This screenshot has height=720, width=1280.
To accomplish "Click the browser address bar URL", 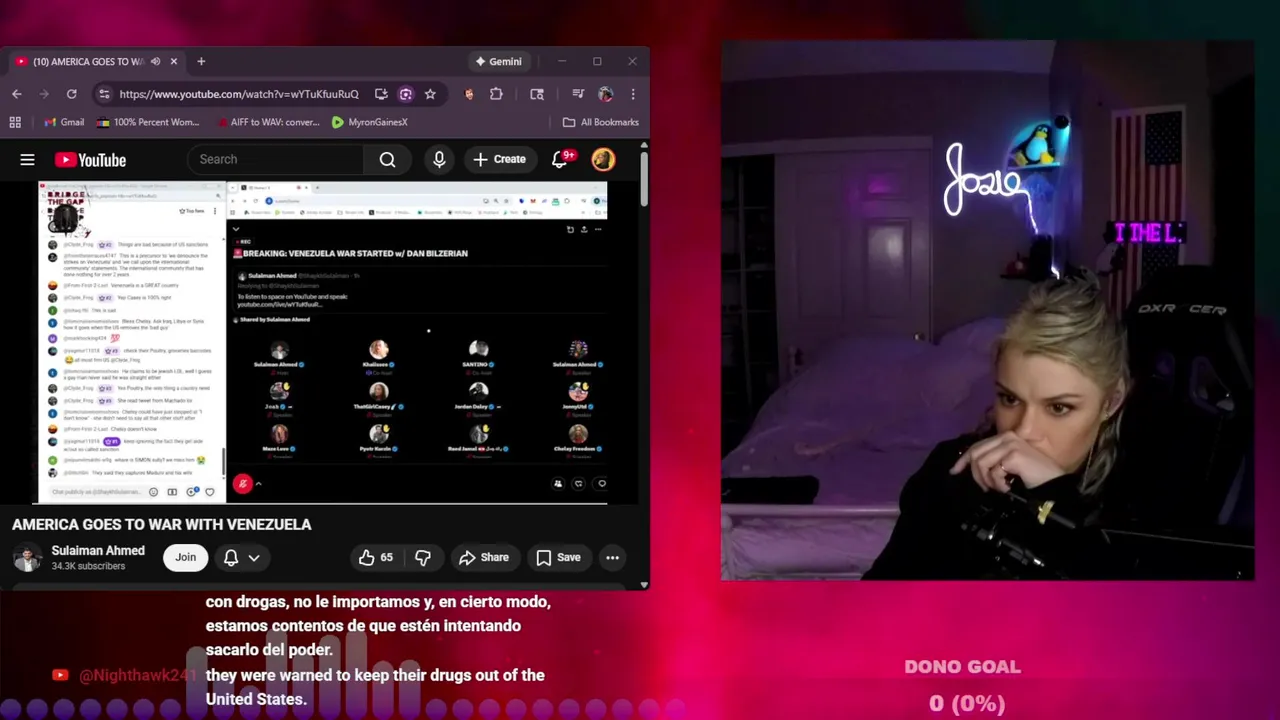I will pos(238,94).
